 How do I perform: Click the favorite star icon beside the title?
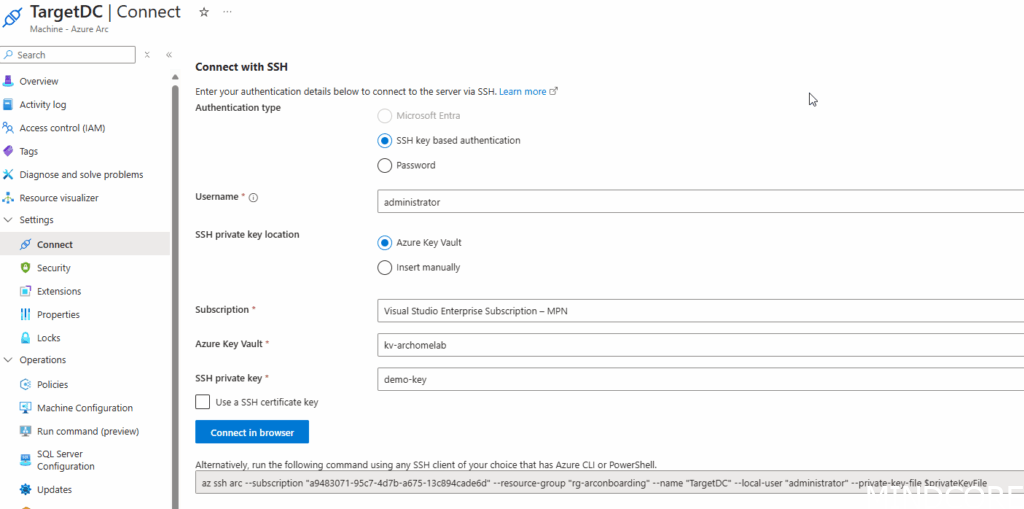click(x=204, y=12)
